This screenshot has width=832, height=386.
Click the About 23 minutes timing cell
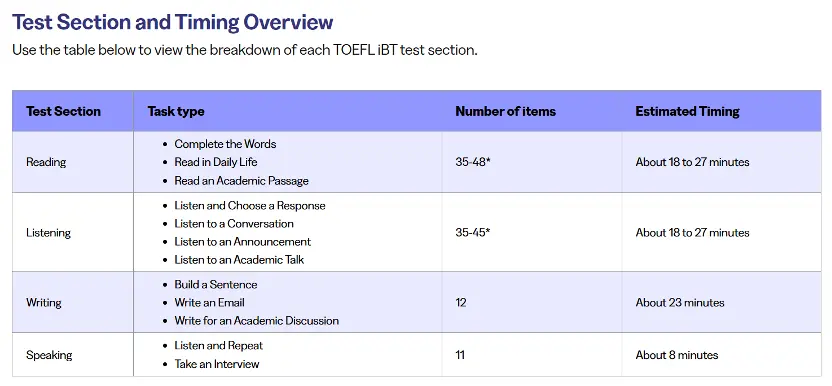click(x=680, y=303)
